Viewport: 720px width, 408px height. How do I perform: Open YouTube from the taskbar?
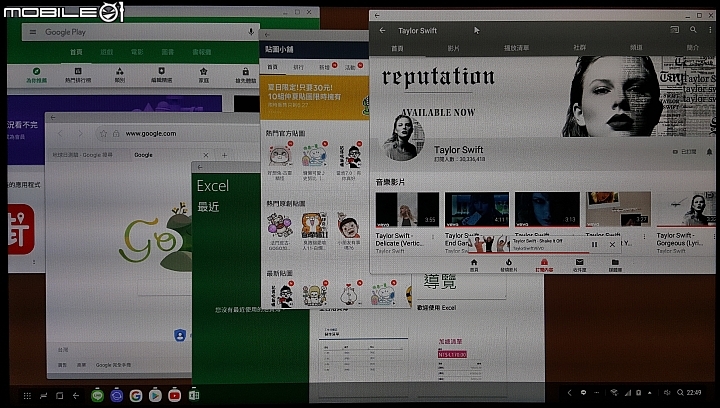point(174,395)
